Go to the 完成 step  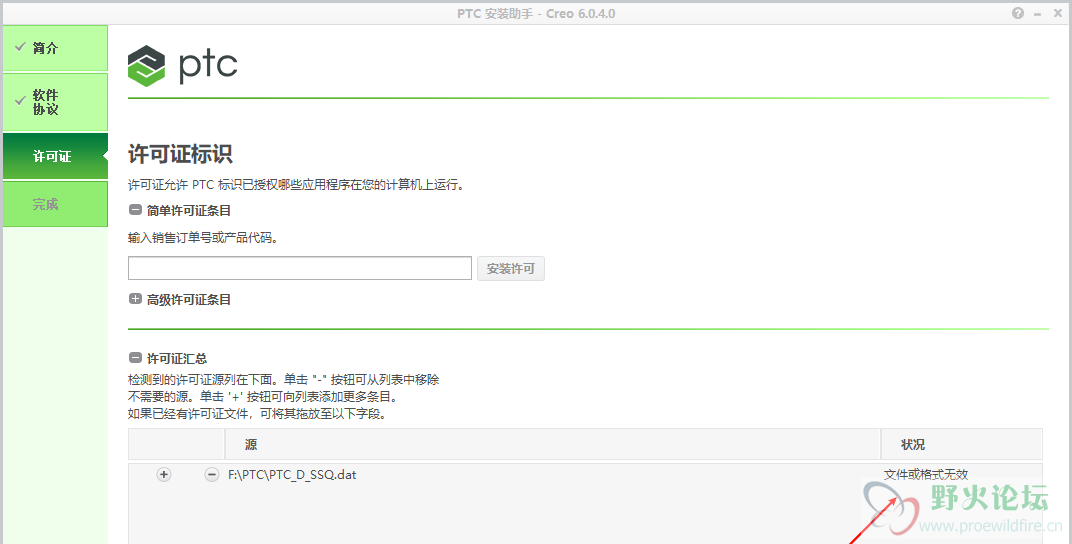pyautogui.click(x=55, y=204)
